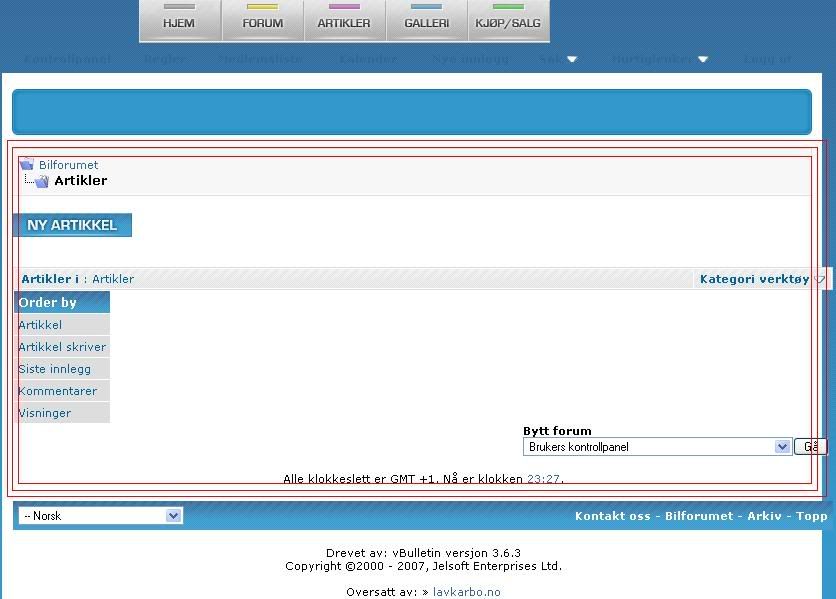The image size is (836, 599).
Task: Open the lavkarbo.no link
Action: coord(467,592)
